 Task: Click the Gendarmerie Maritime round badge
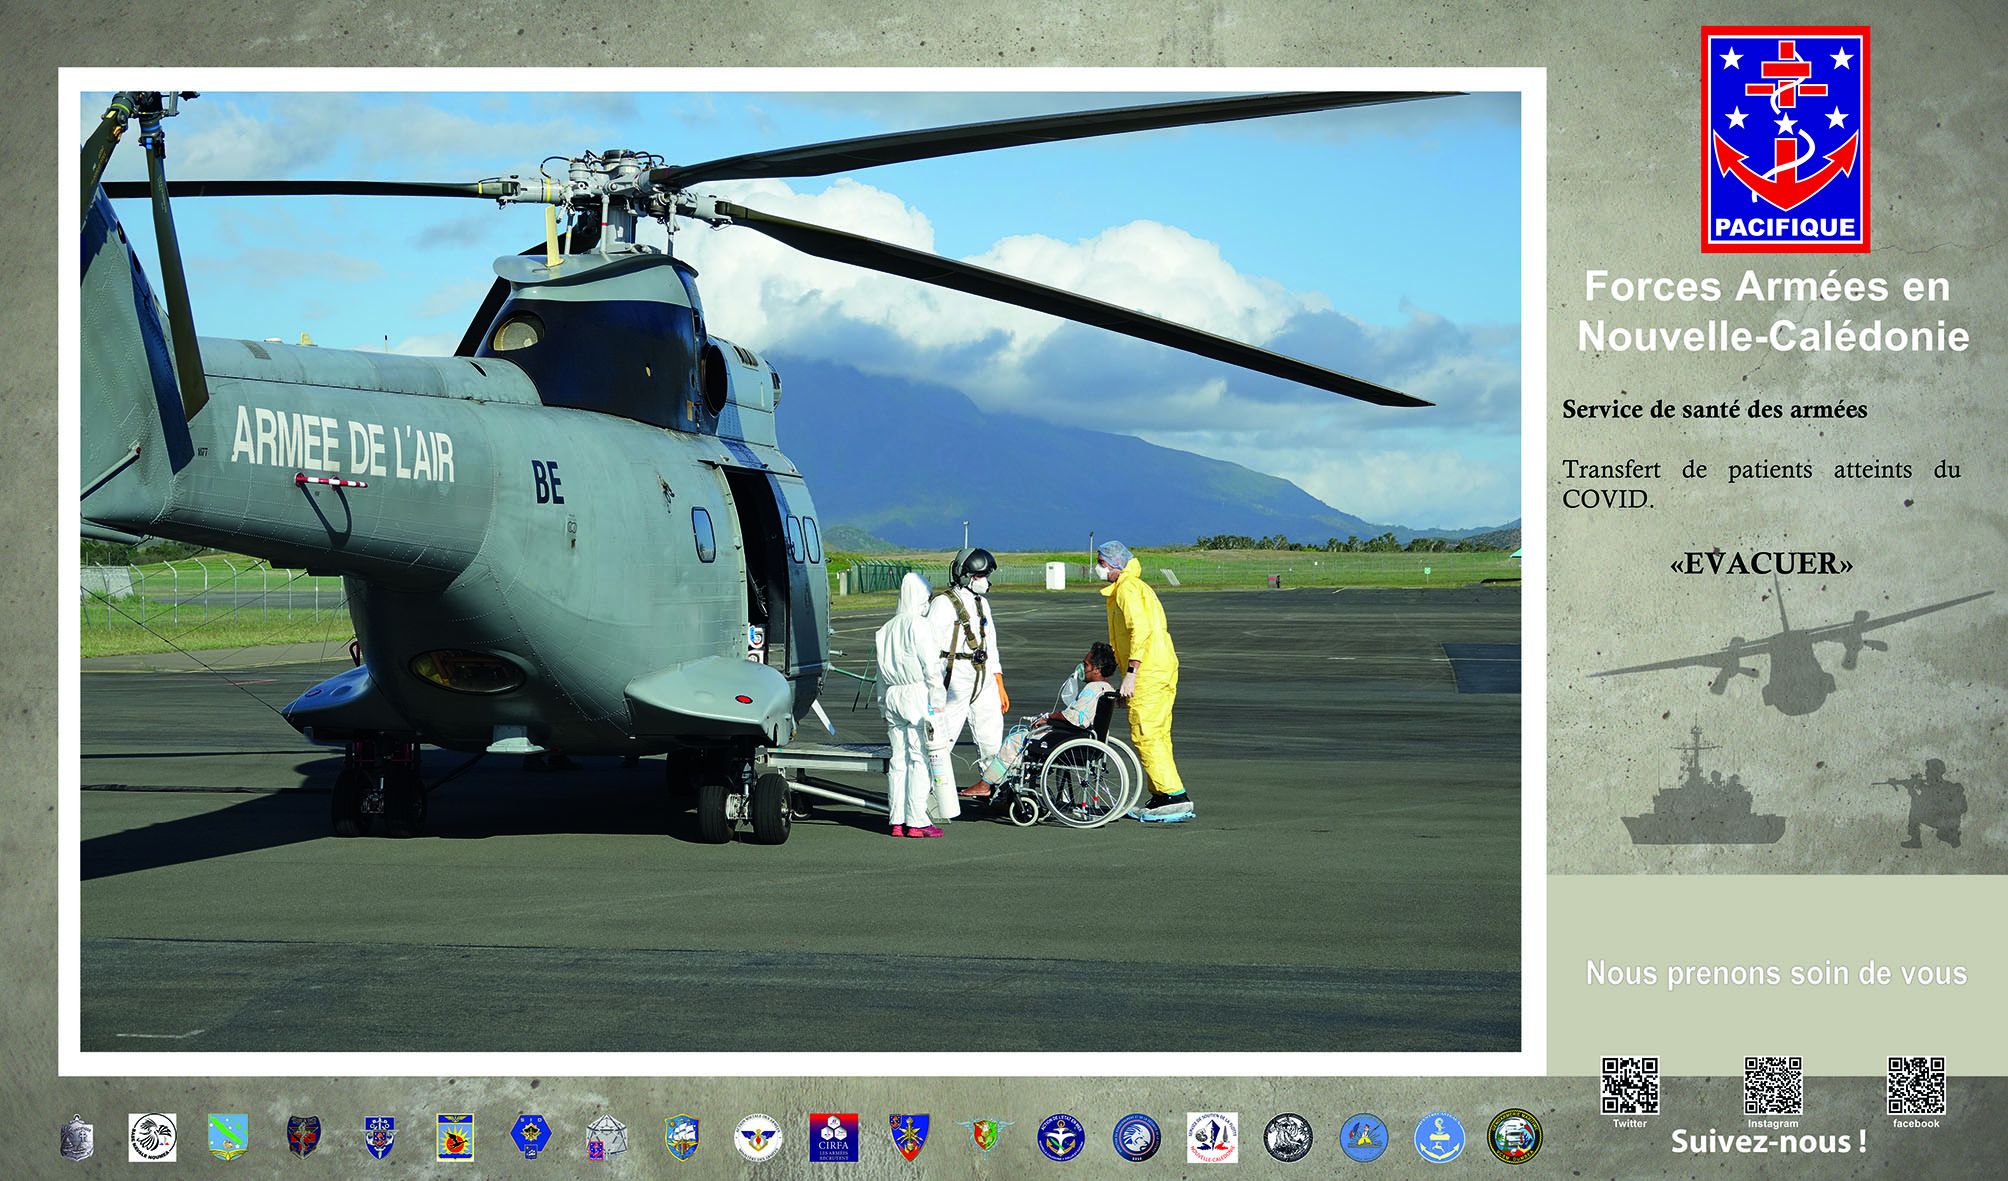click(x=1514, y=1138)
